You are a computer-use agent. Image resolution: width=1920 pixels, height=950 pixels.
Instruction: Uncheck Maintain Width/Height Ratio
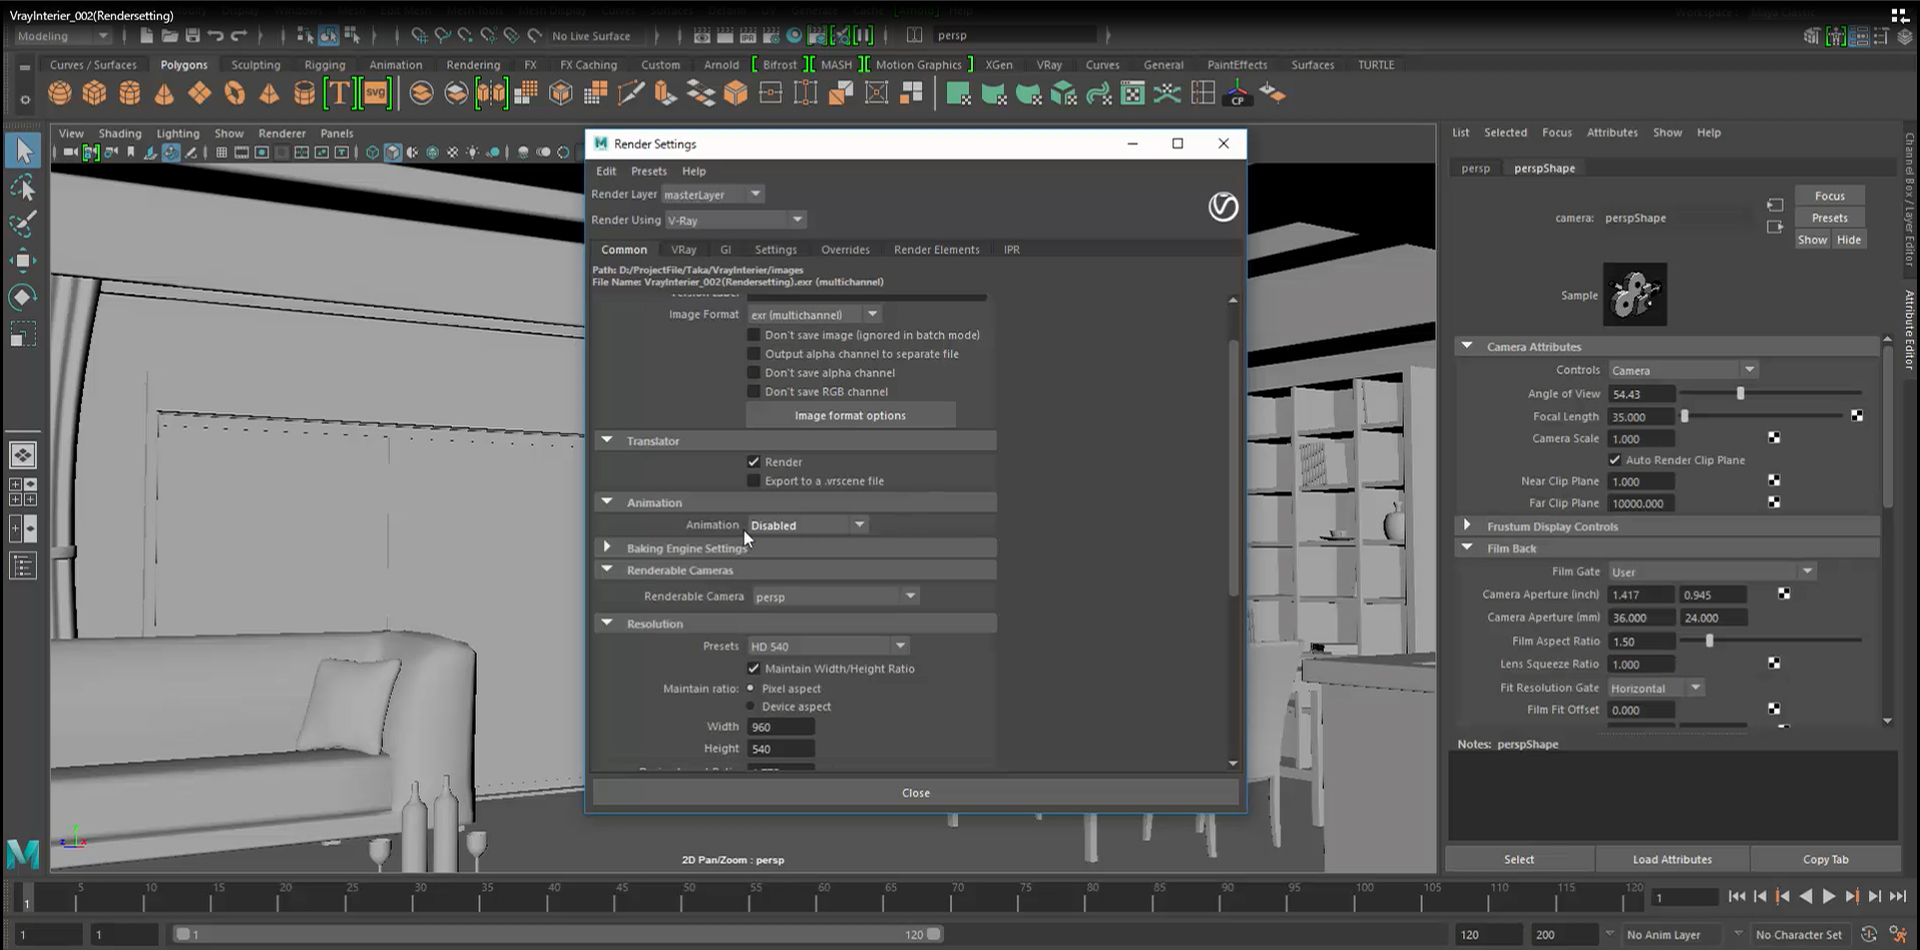tap(754, 668)
